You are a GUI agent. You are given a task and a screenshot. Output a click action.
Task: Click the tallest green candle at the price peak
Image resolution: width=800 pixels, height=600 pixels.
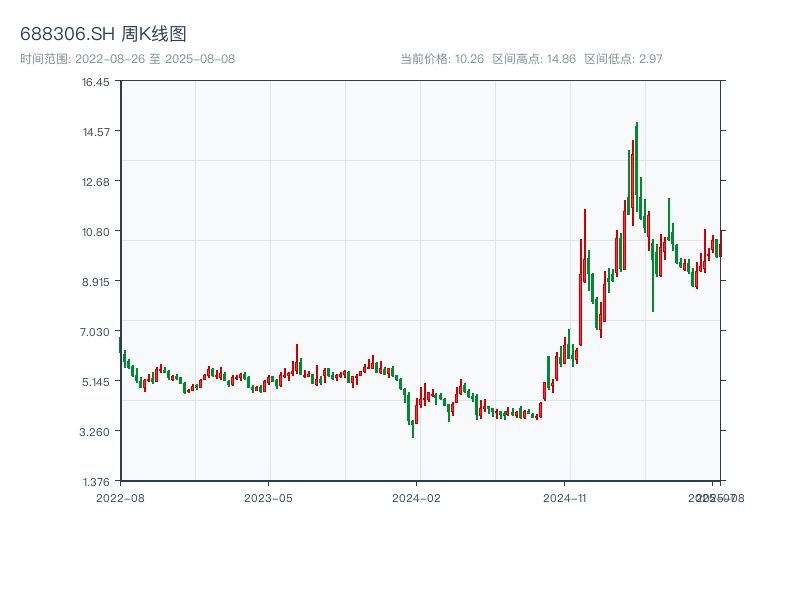tap(637, 168)
